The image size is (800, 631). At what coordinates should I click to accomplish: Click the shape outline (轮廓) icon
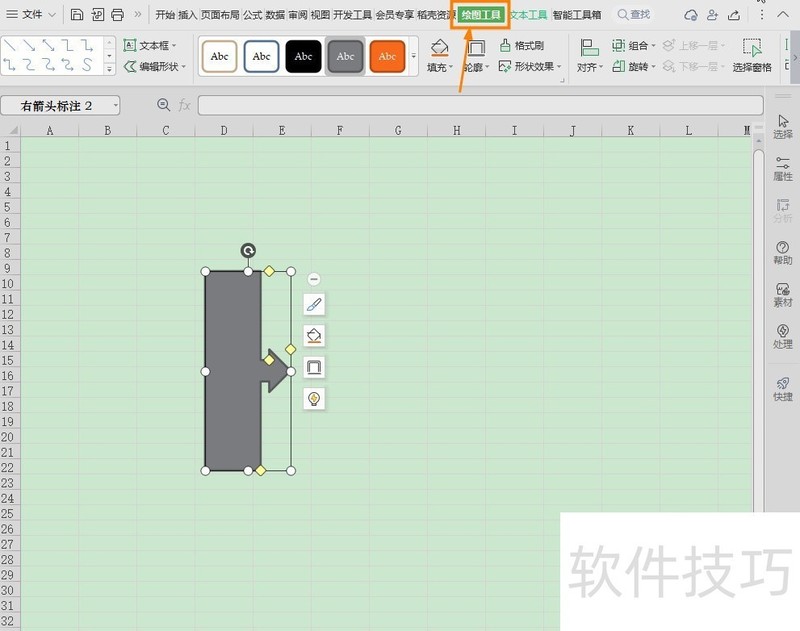[475, 48]
